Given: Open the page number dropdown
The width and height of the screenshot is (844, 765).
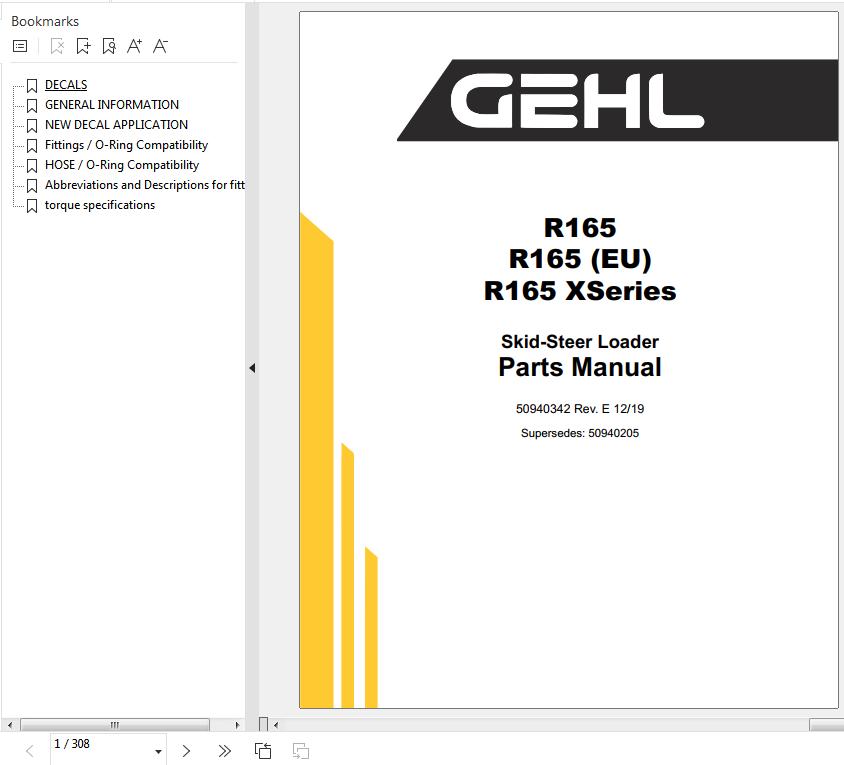Looking at the screenshot, I should (158, 752).
